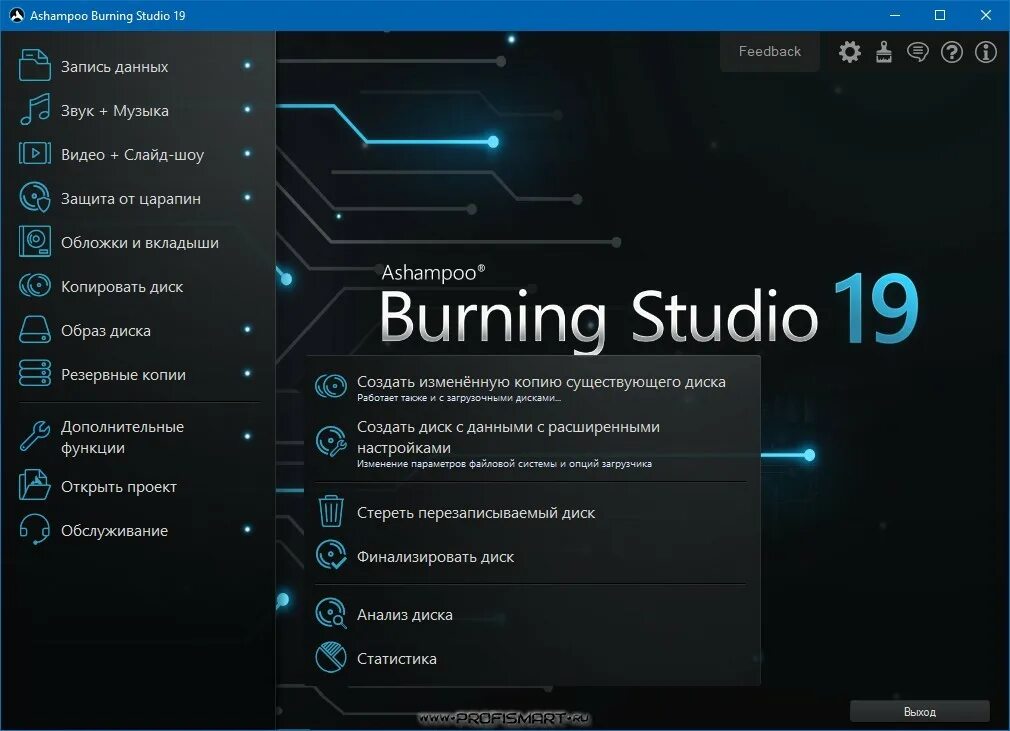Click the Копировать диск double-disc icon
Screen dimensions: 1010x731
pos(35,285)
